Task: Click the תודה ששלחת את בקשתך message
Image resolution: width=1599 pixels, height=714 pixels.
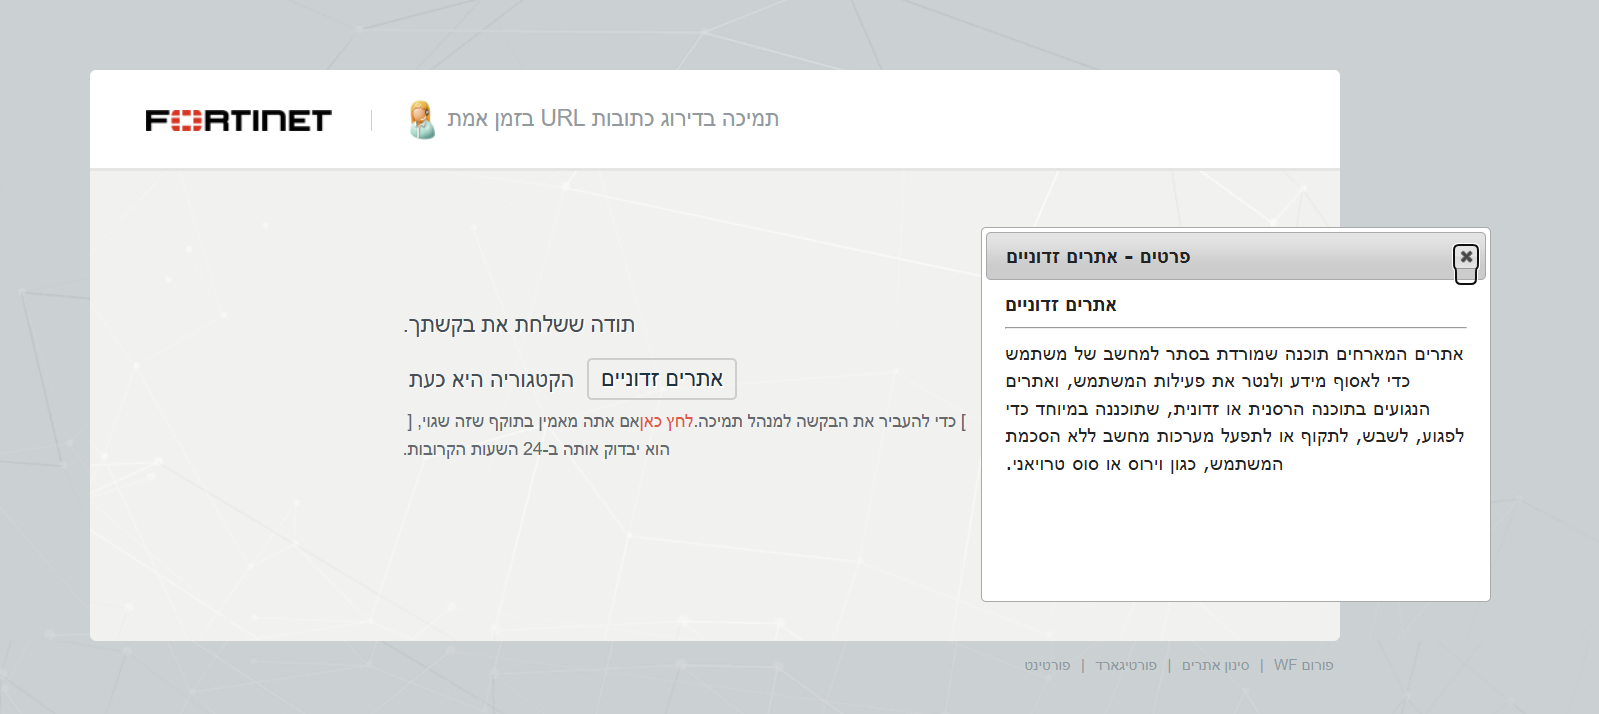Action: coord(519,325)
